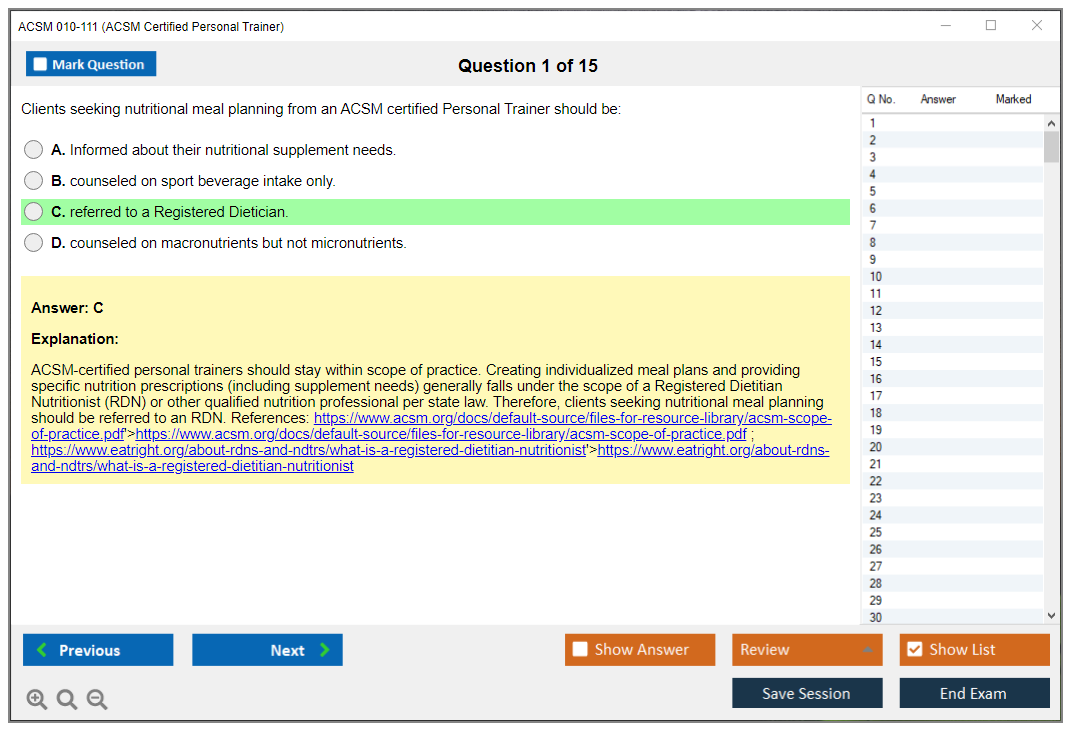Select answer option A radio button
Screen dimensions: 1075x735
[33, 149]
